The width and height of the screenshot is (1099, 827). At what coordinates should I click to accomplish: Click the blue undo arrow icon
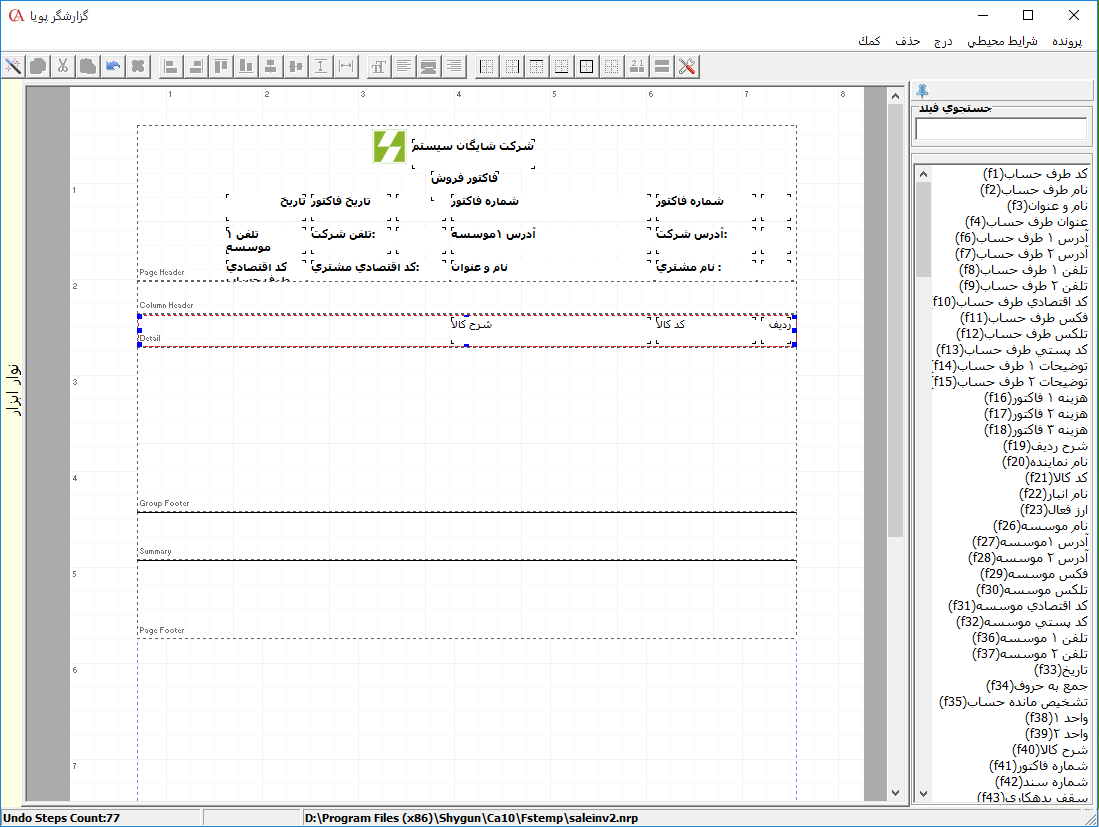pyautogui.click(x=113, y=66)
